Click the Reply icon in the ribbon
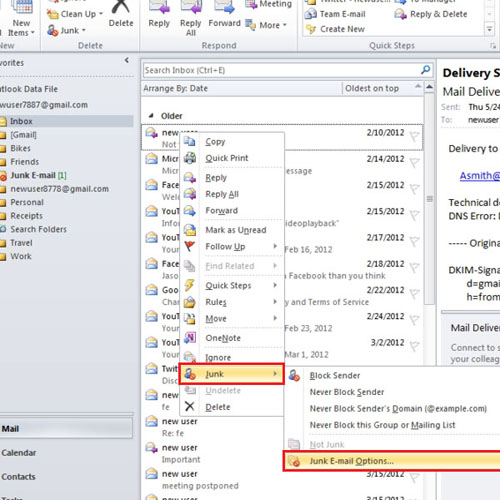The width and height of the screenshot is (500, 500). click(159, 7)
